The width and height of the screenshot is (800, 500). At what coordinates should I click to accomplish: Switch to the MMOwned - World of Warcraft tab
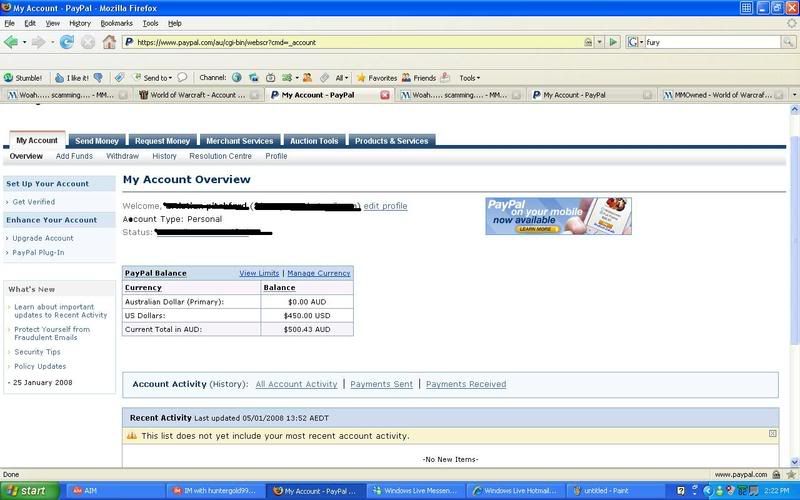point(722,95)
